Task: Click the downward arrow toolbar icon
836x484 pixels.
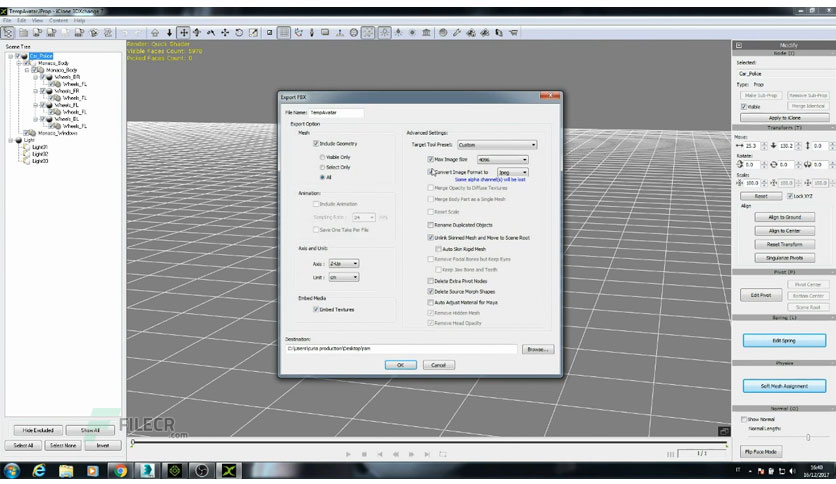Action: point(169,33)
